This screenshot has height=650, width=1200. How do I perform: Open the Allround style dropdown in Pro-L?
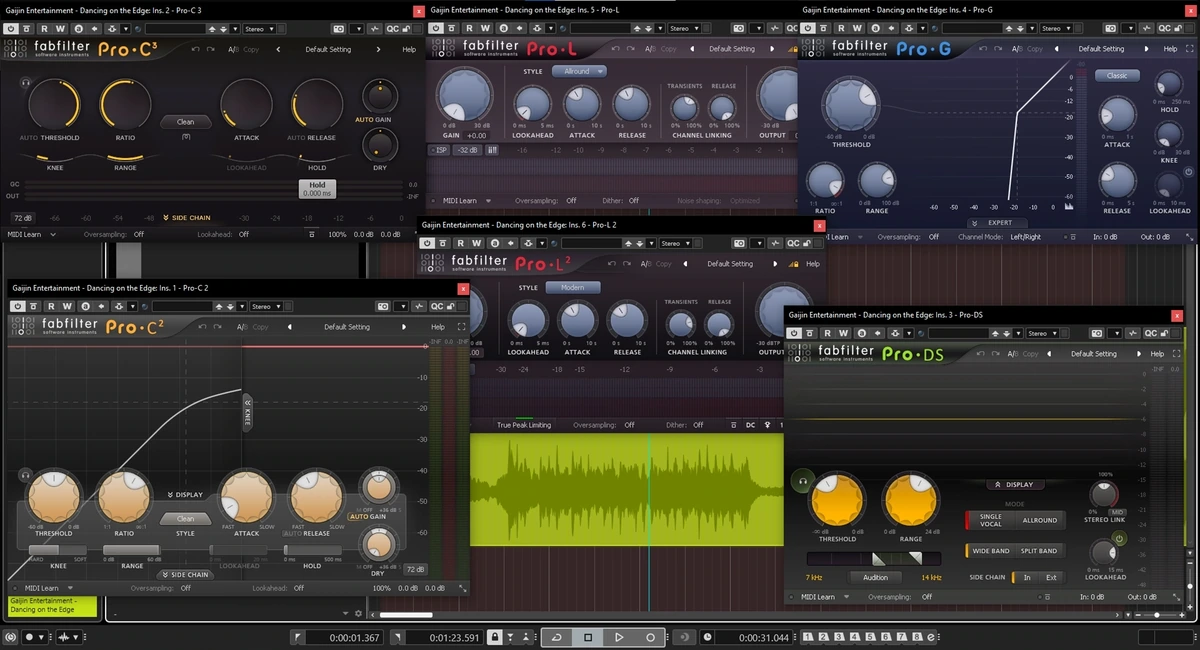[x=577, y=71]
